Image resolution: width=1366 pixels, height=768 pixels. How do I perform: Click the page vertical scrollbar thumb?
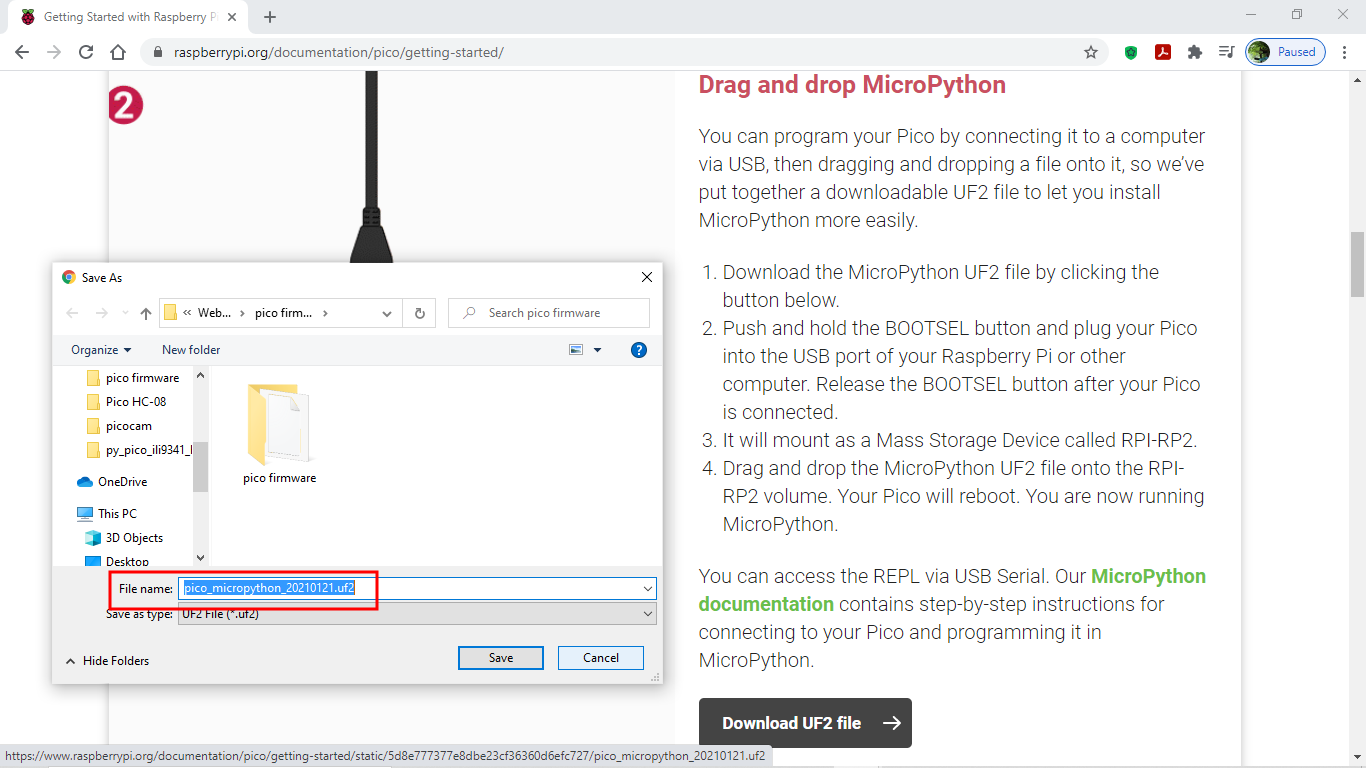coord(1357,264)
